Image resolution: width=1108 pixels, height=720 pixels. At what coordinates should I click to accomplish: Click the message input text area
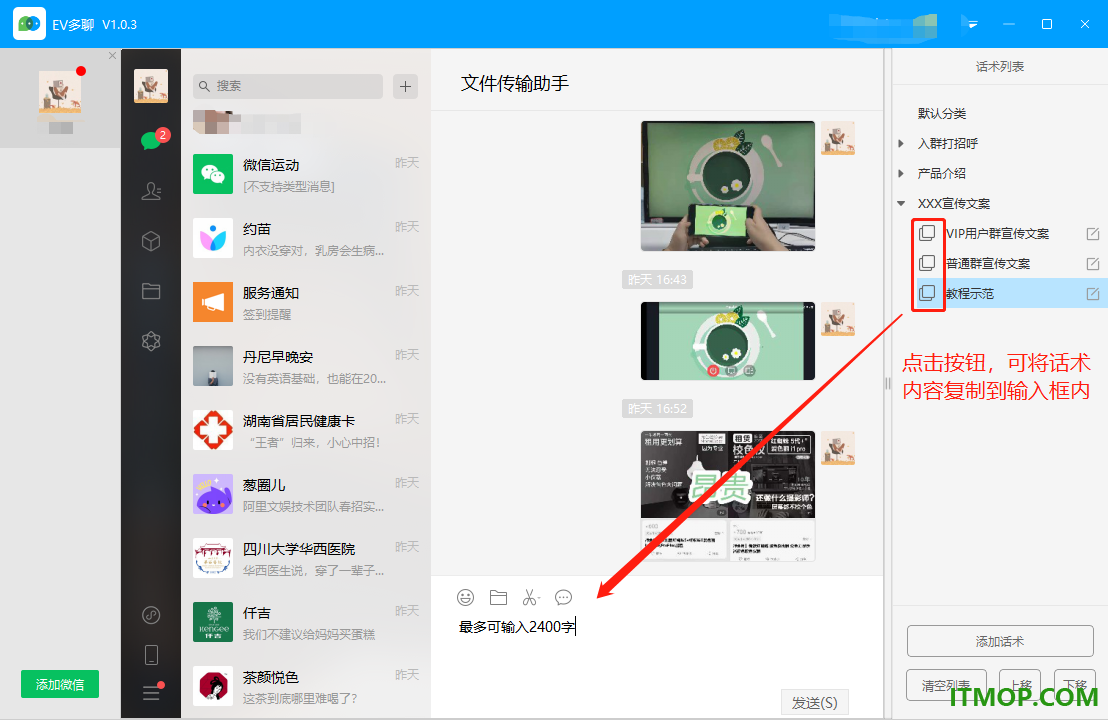click(657, 650)
